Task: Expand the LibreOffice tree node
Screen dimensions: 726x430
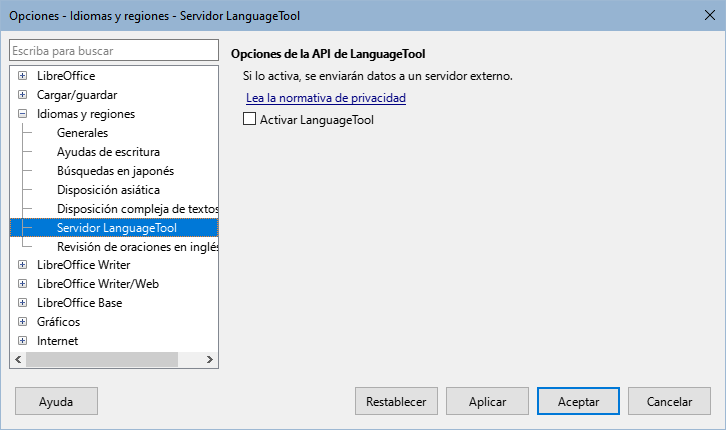Action: point(22,75)
